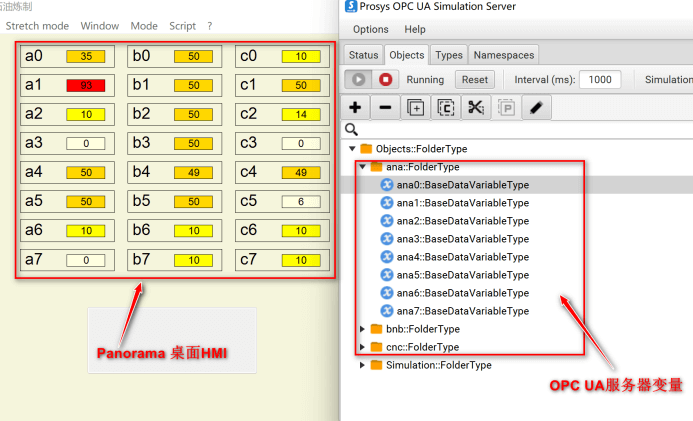
Task: Click the plus icon to add a node
Action: point(355,107)
